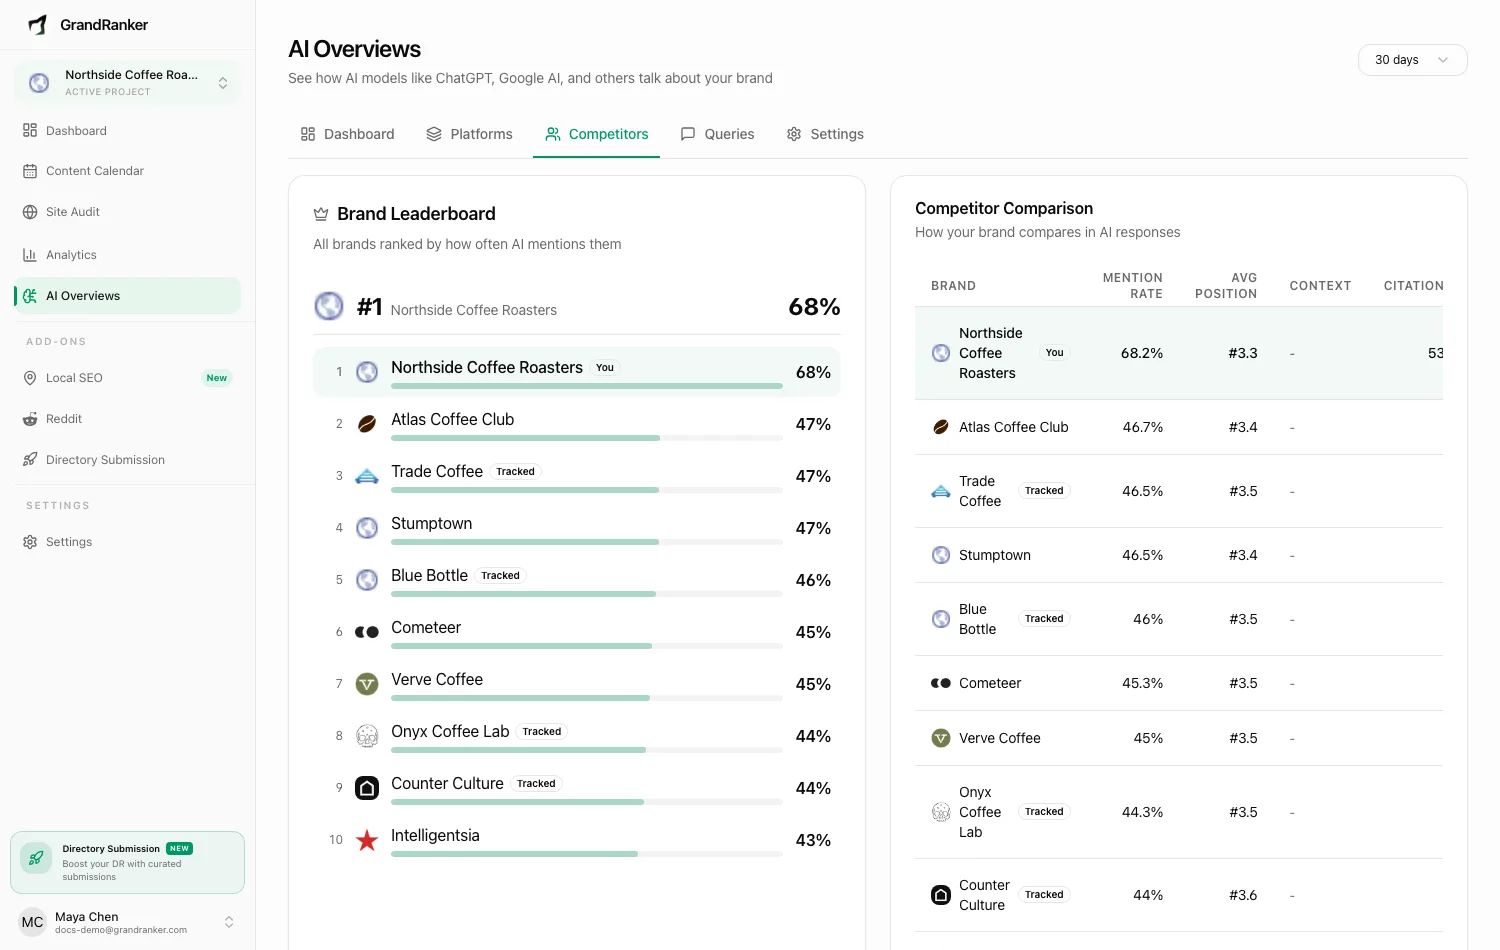Open the Settings tab

point(825,134)
